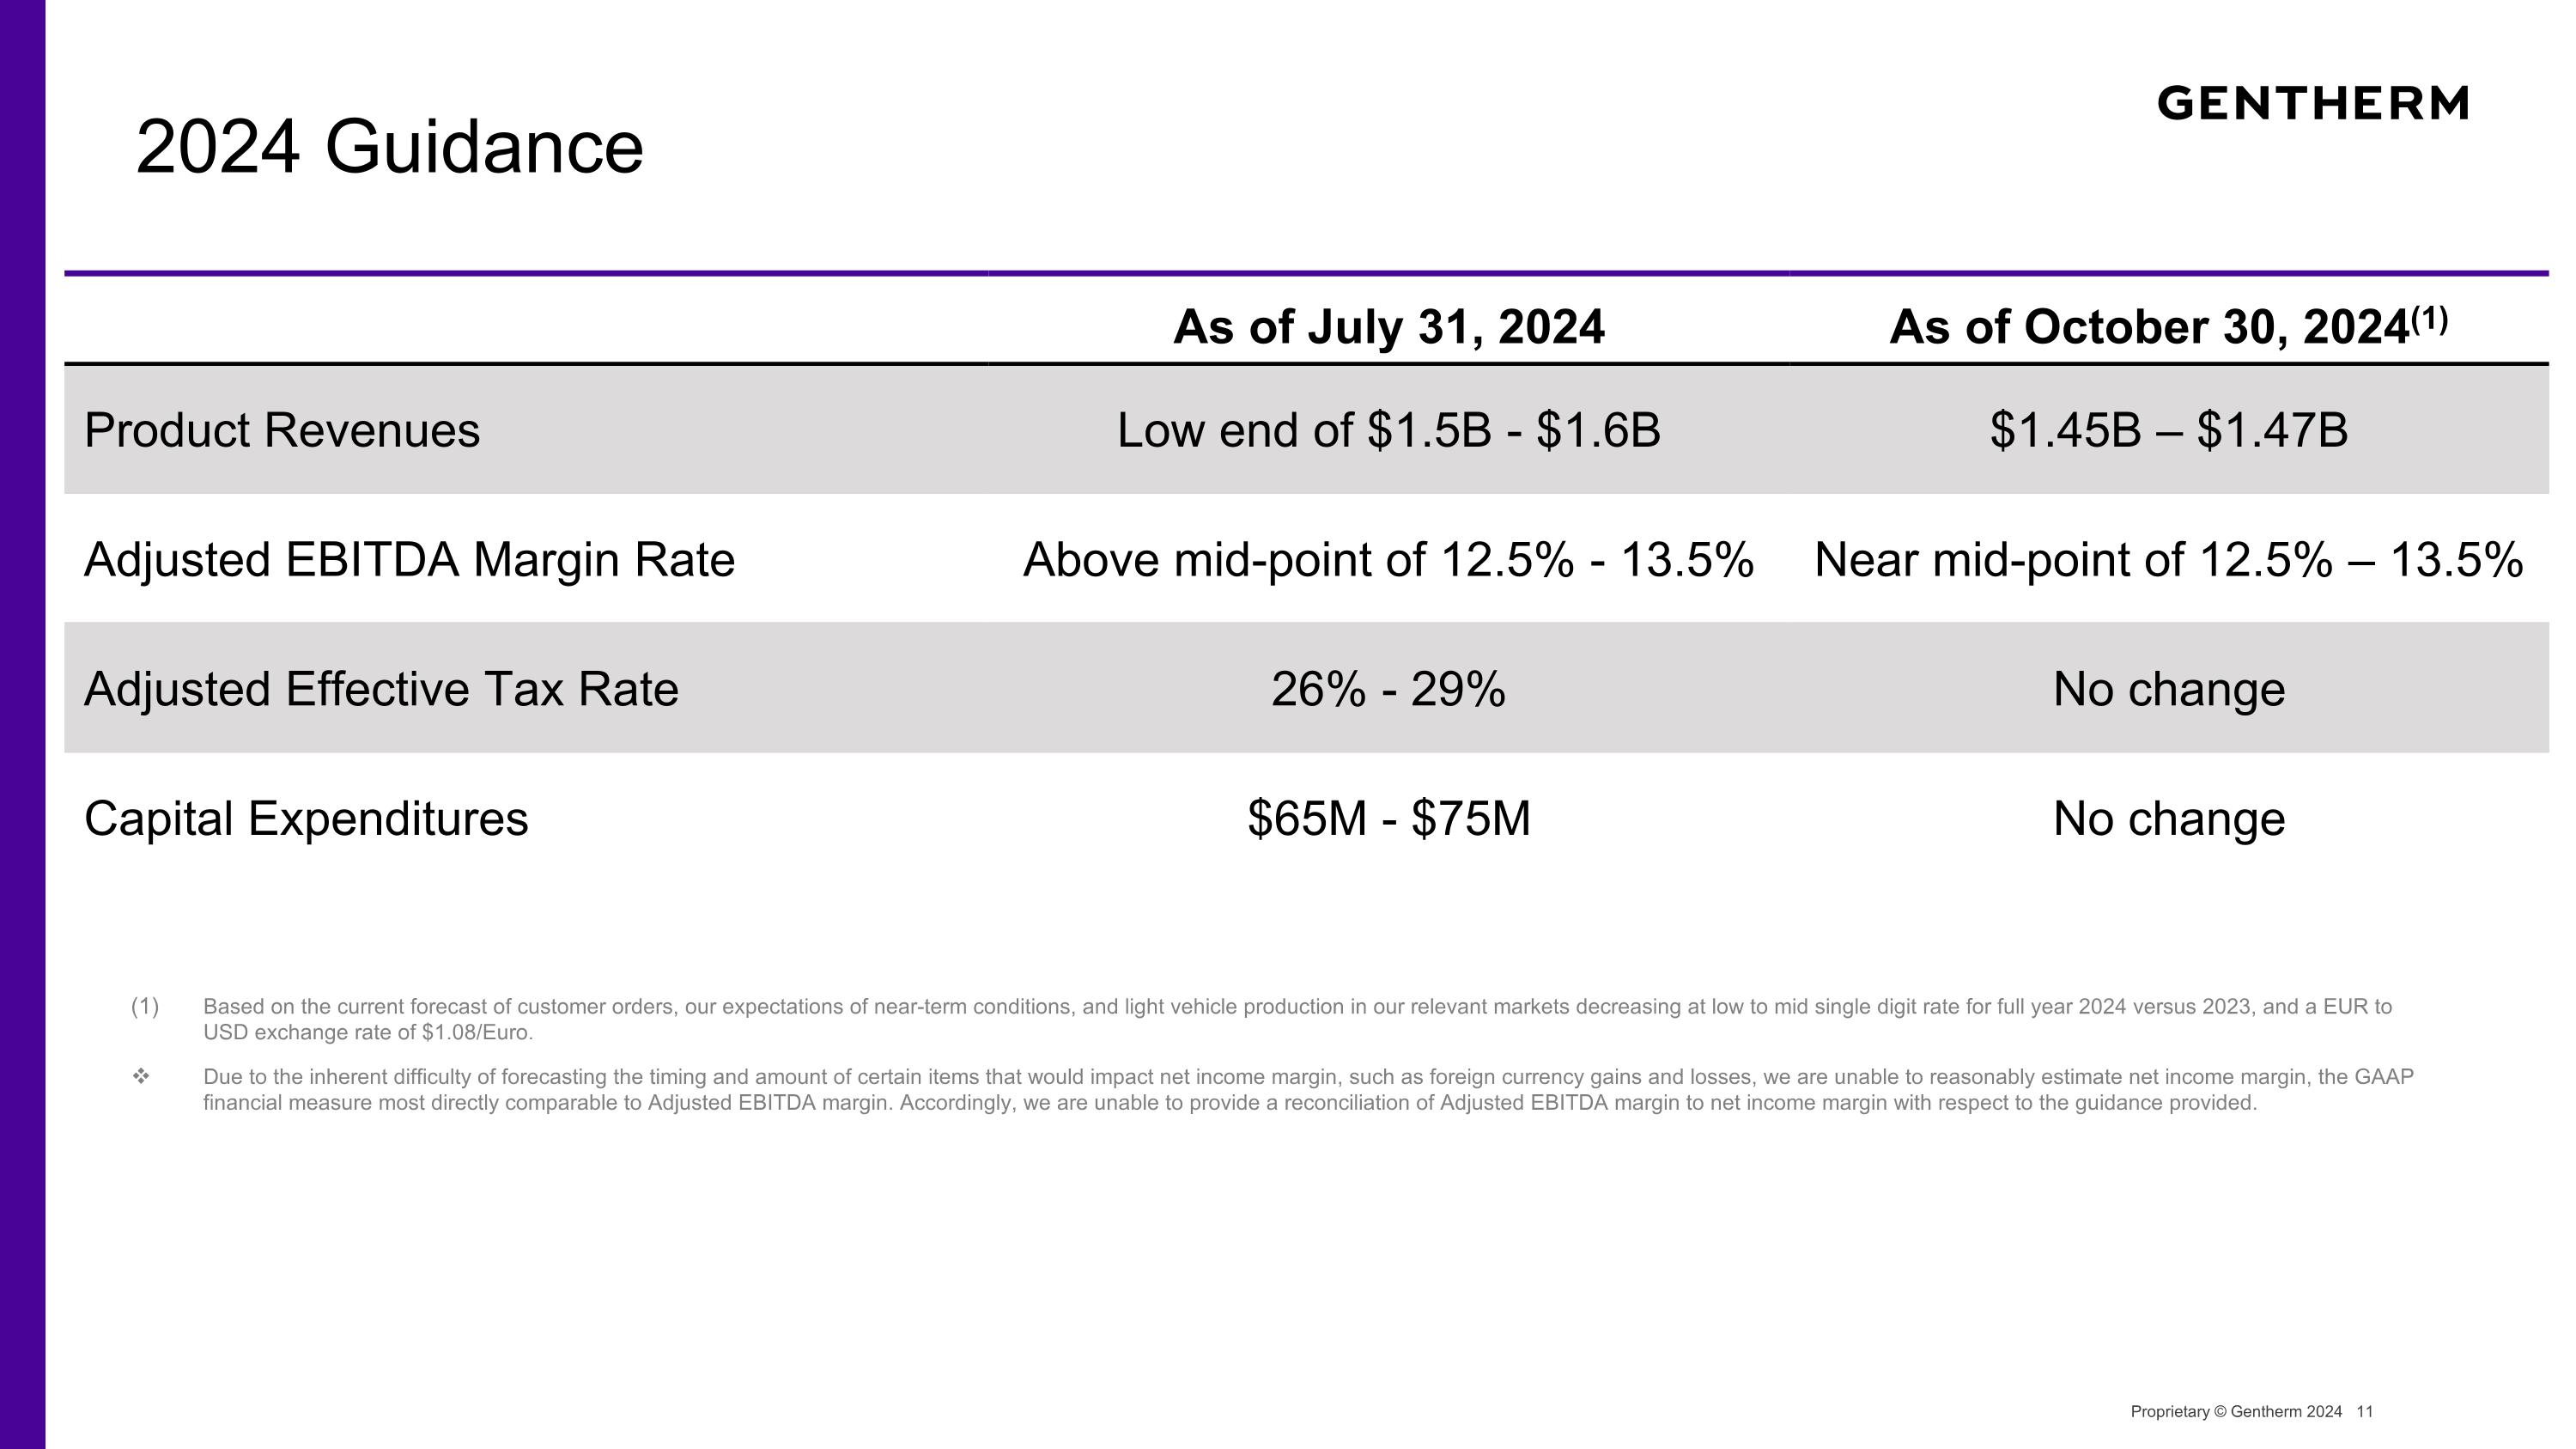
Task: Click No change in Capital Expenditures row
Action: 2169,819
